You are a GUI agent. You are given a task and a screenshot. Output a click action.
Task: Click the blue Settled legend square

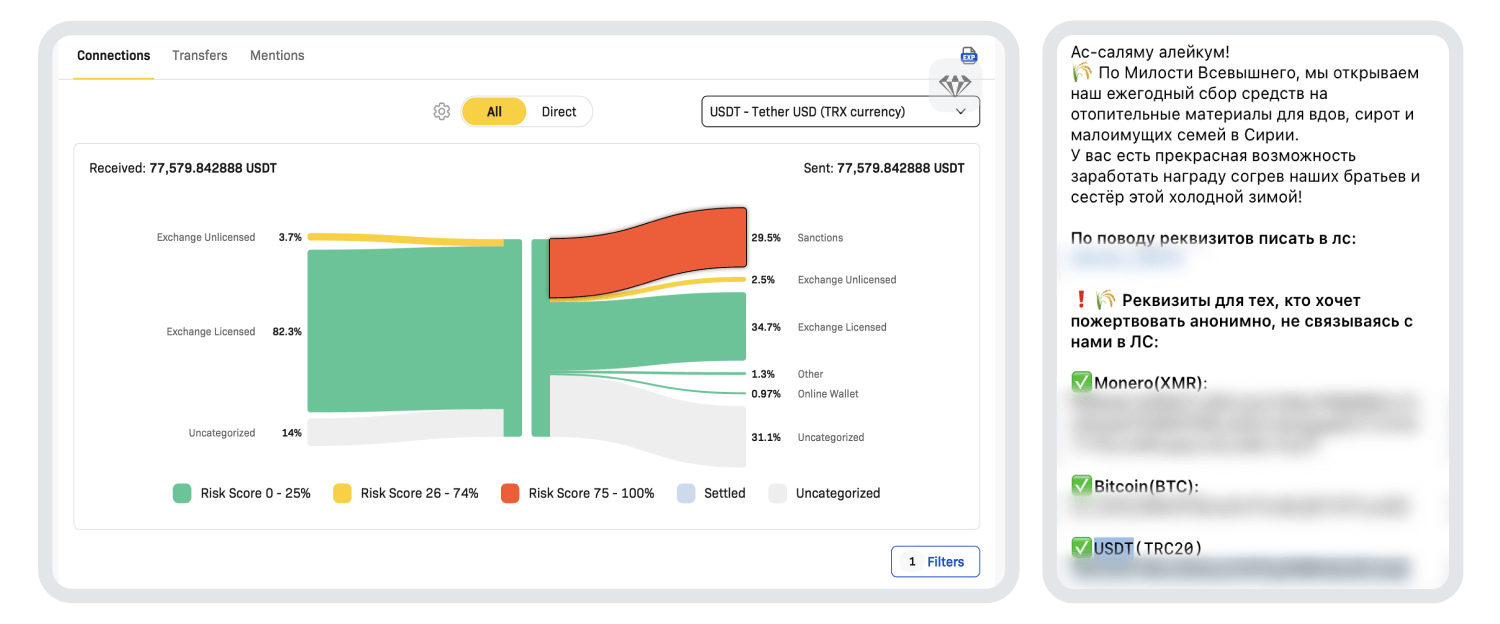(x=686, y=493)
